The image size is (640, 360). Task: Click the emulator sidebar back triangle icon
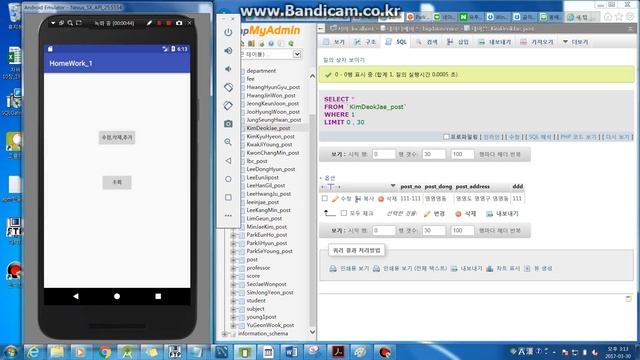228,161
